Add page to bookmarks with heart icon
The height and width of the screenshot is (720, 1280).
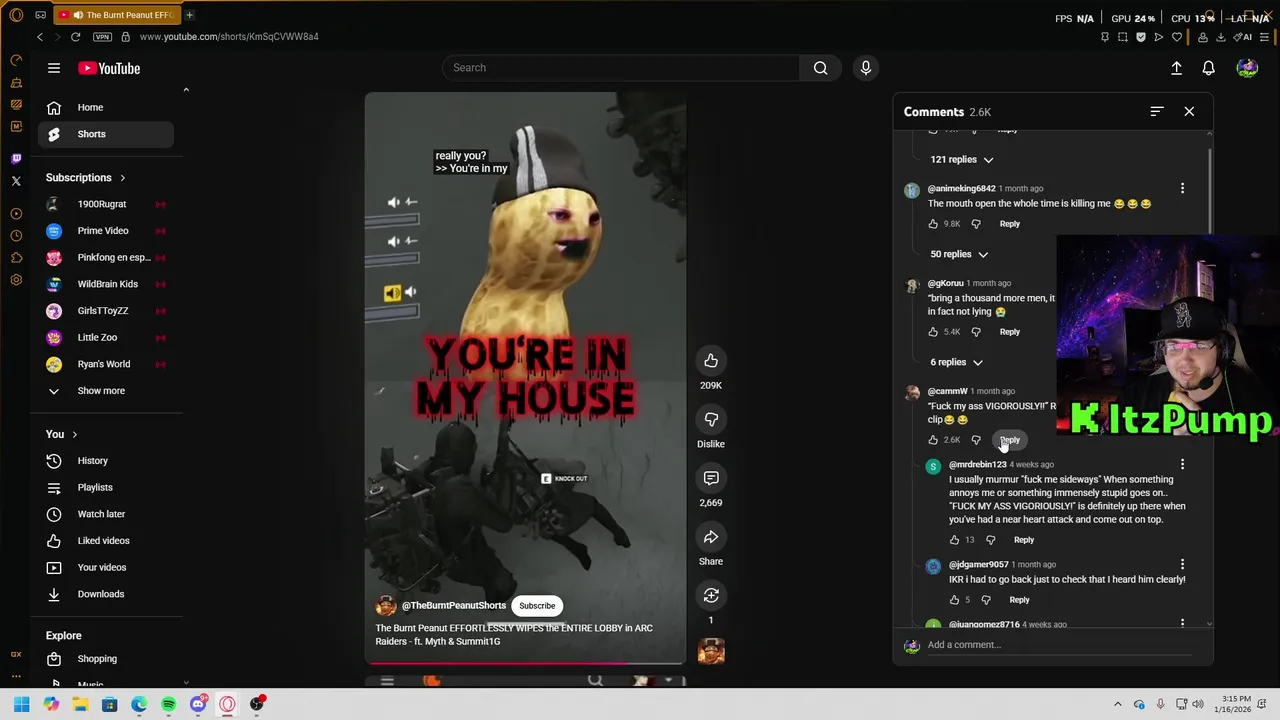[x=1177, y=37]
